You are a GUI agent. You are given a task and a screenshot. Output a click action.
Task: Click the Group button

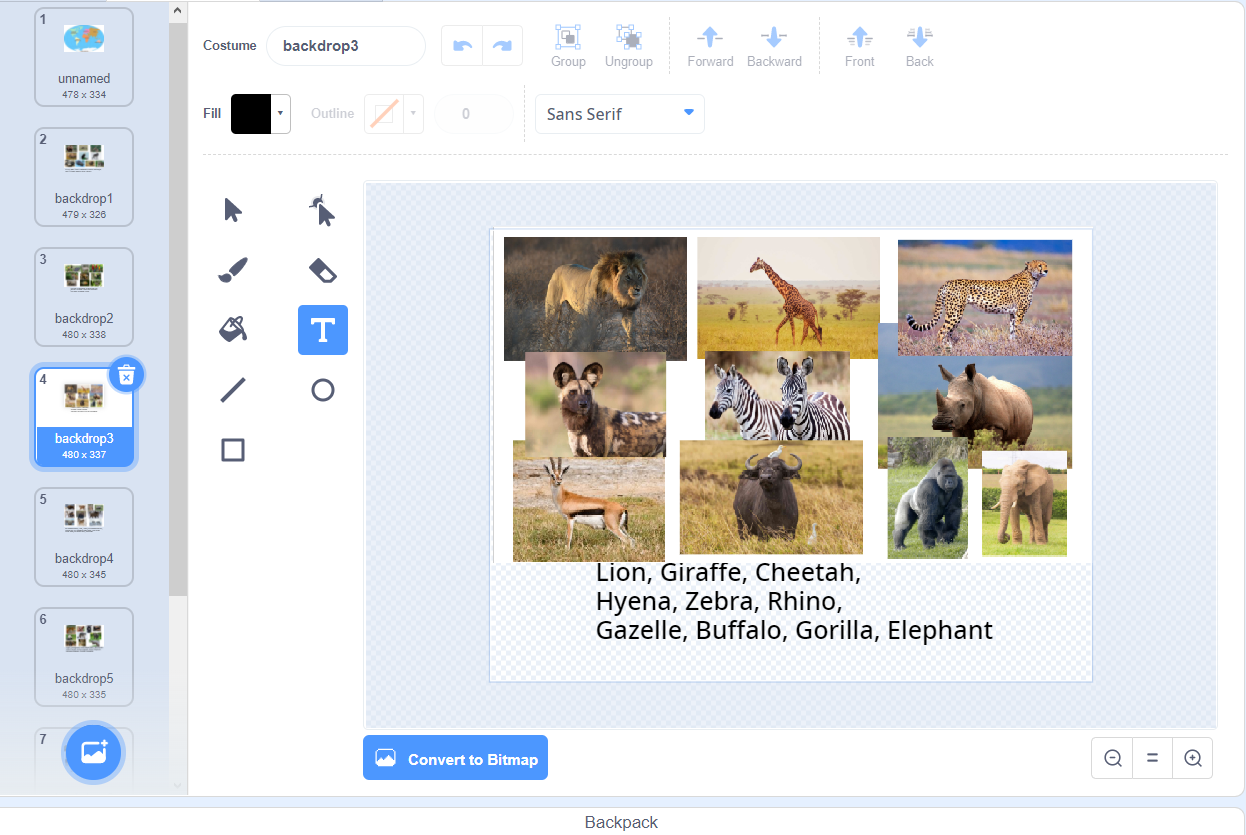tap(568, 46)
